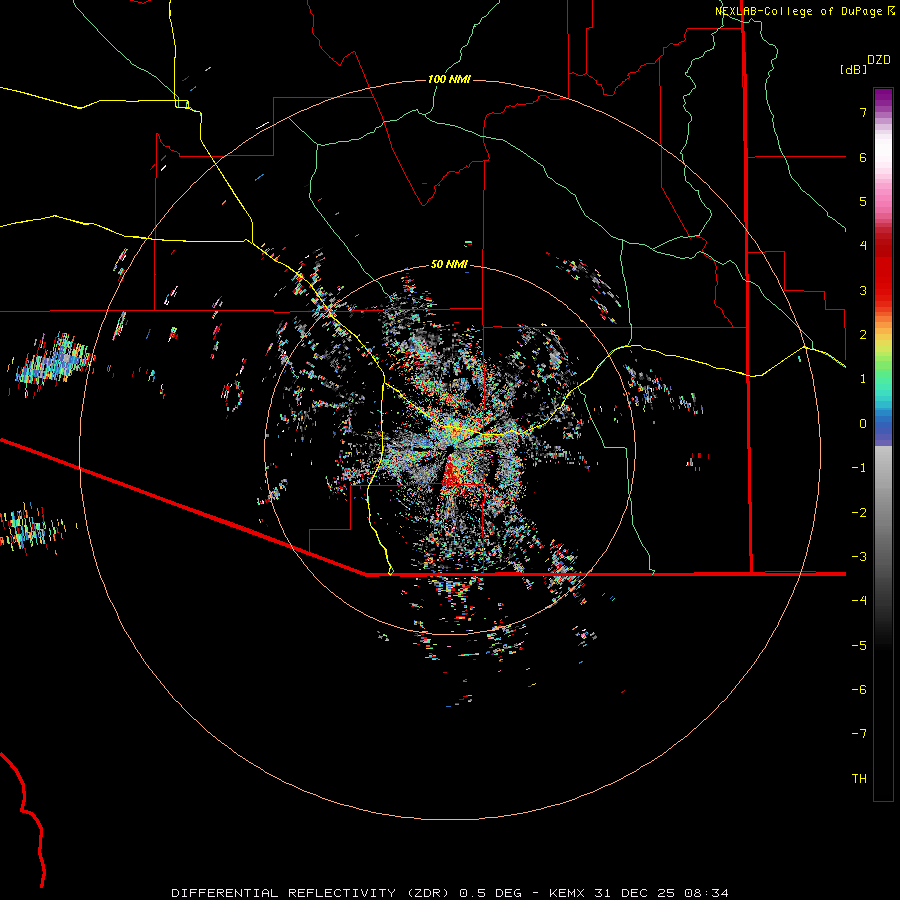Click the 1 value on color scale

pos(863,379)
